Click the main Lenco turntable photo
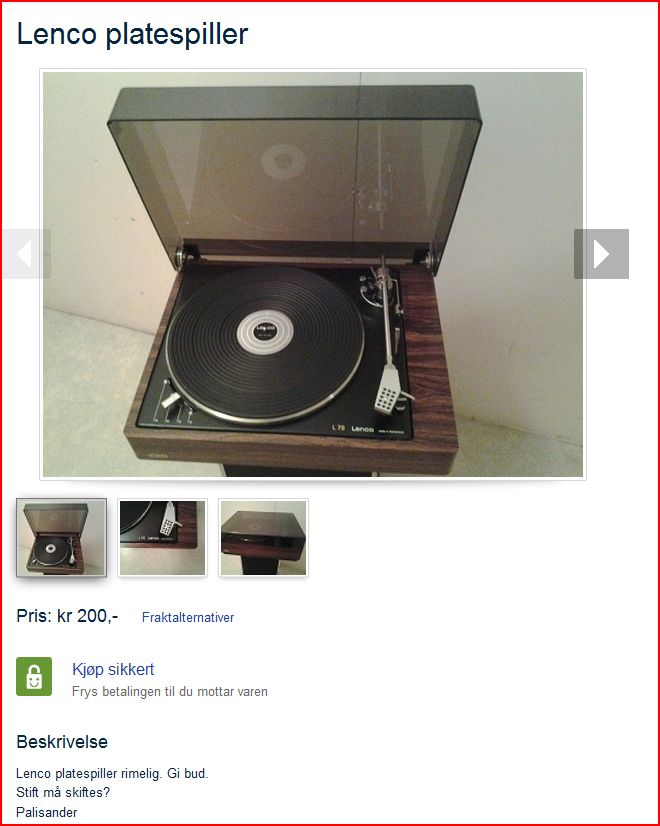Image resolution: width=660 pixels, height=826 pixels. pyautogui.click(x=313, y=274)
